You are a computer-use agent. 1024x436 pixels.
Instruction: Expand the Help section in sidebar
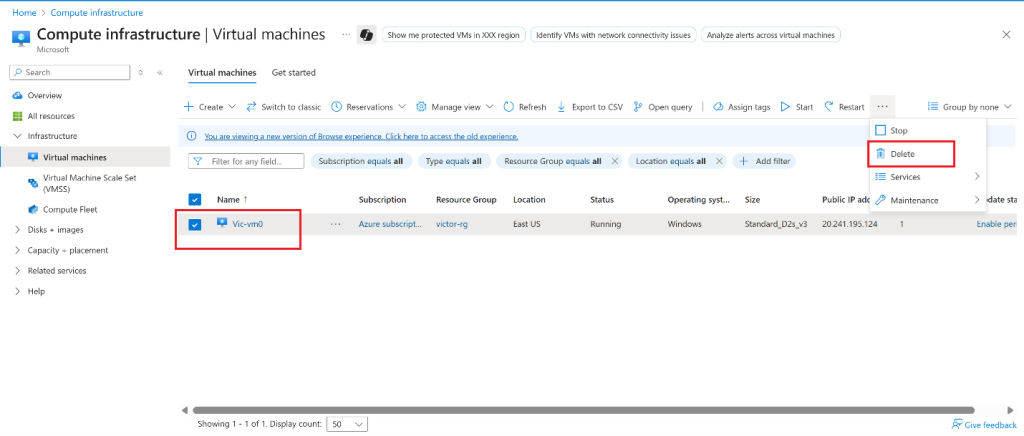pyautogui.click(x=18, y=291)
